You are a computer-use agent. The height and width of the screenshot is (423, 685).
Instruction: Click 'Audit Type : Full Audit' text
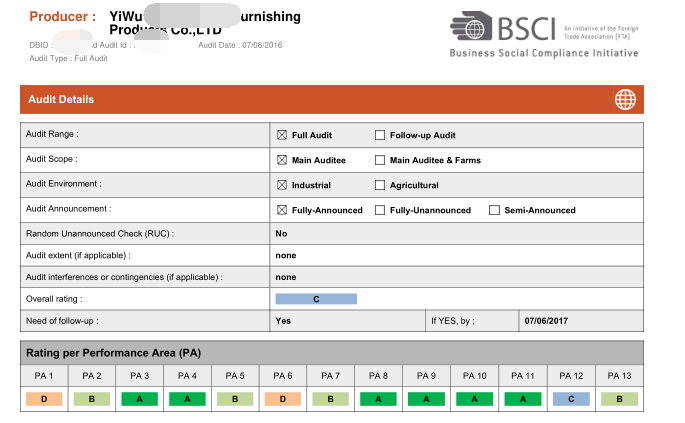pos(68,58)
